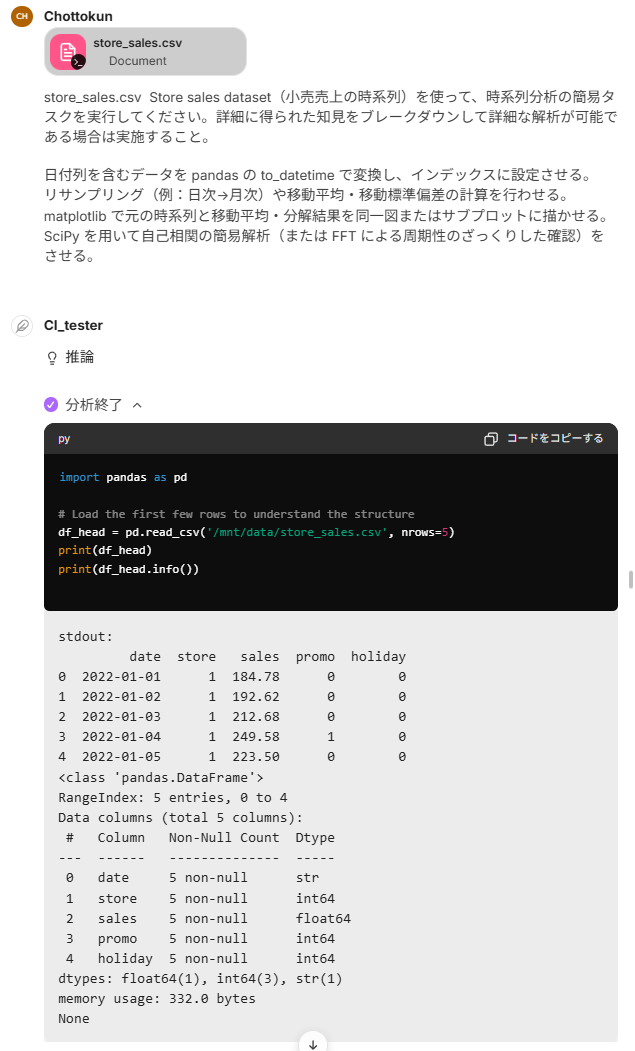
Task: Click the scroll-to-bottom arrow button
Action: click(313, 1043)
